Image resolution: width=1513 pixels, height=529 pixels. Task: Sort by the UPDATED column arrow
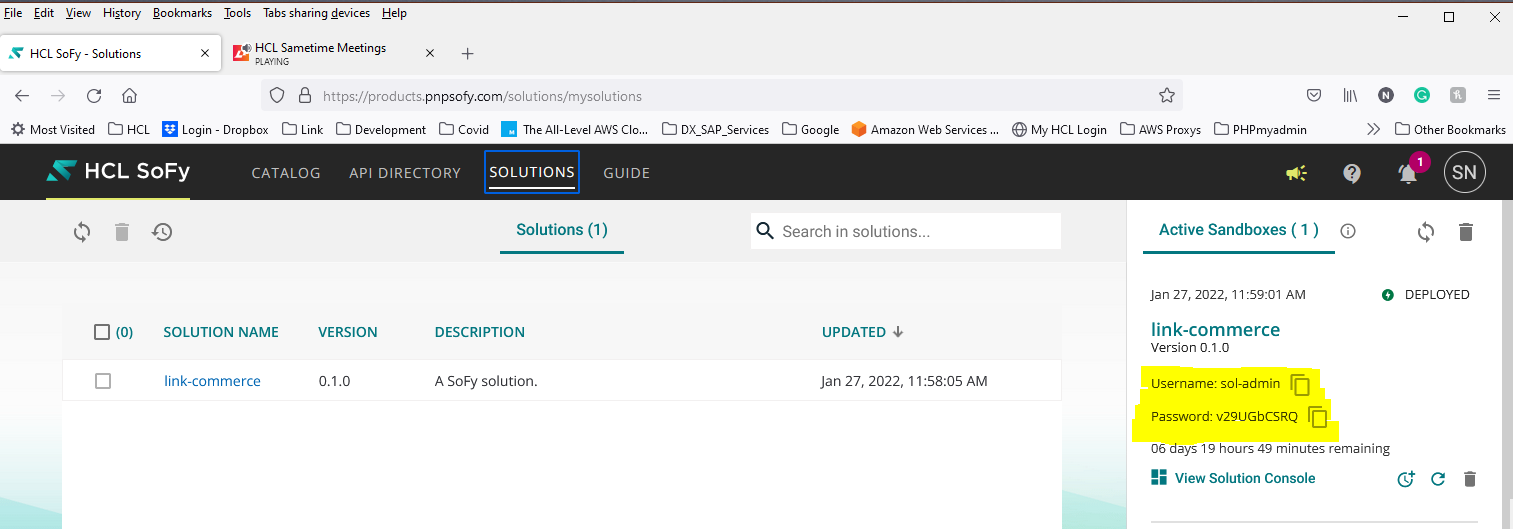pos(898,332)
